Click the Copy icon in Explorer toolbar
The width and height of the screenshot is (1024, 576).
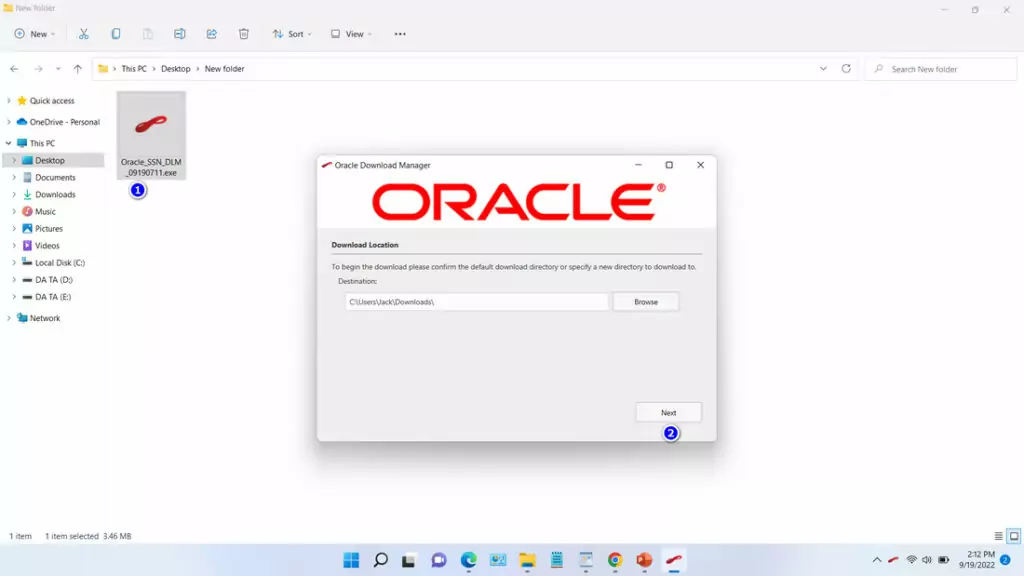(x=116, y=34)
